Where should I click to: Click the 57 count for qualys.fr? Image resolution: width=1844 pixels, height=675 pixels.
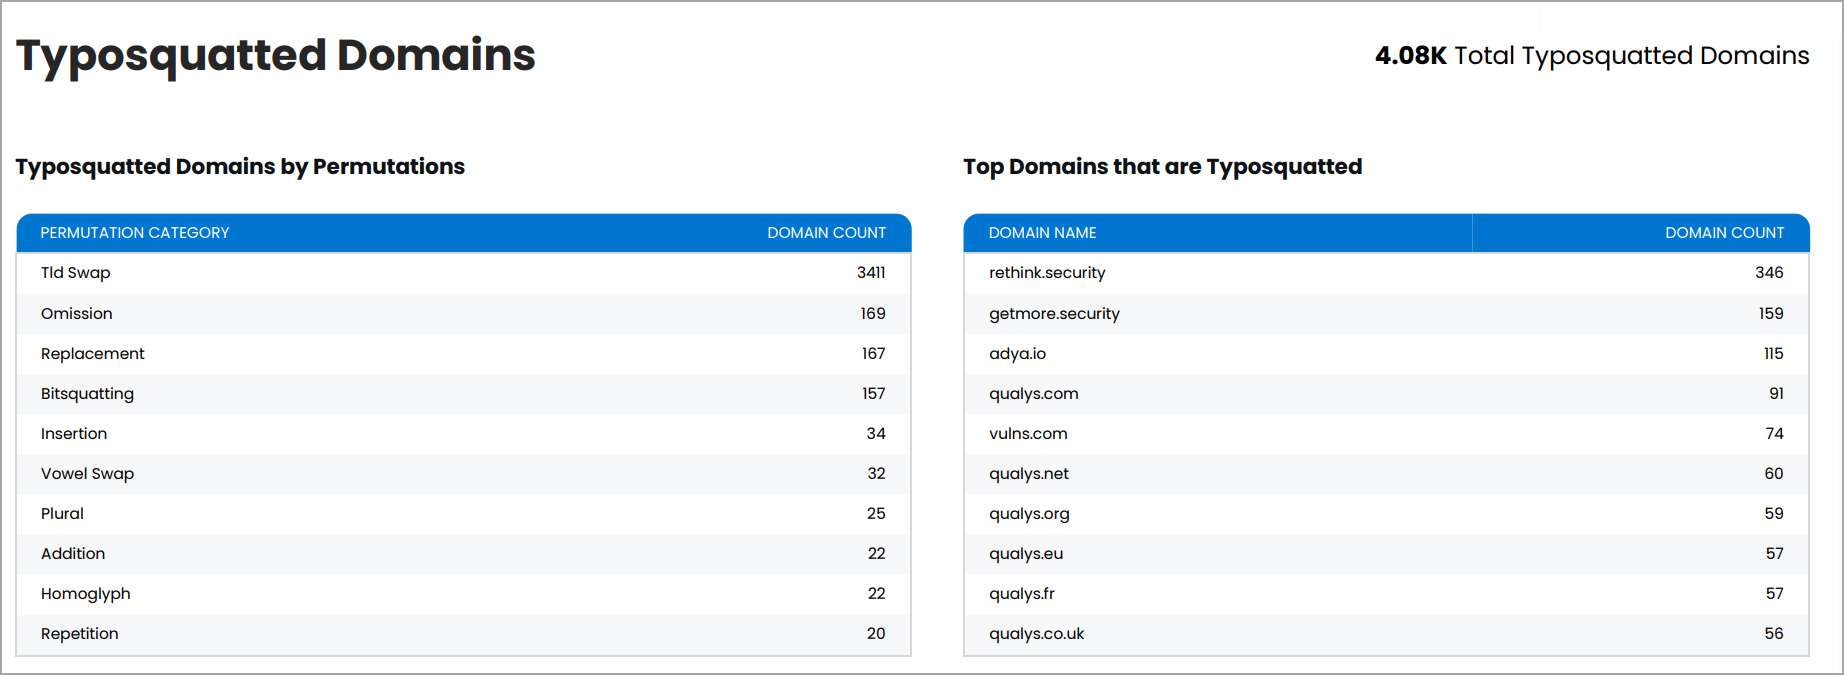coord(1774,594)
